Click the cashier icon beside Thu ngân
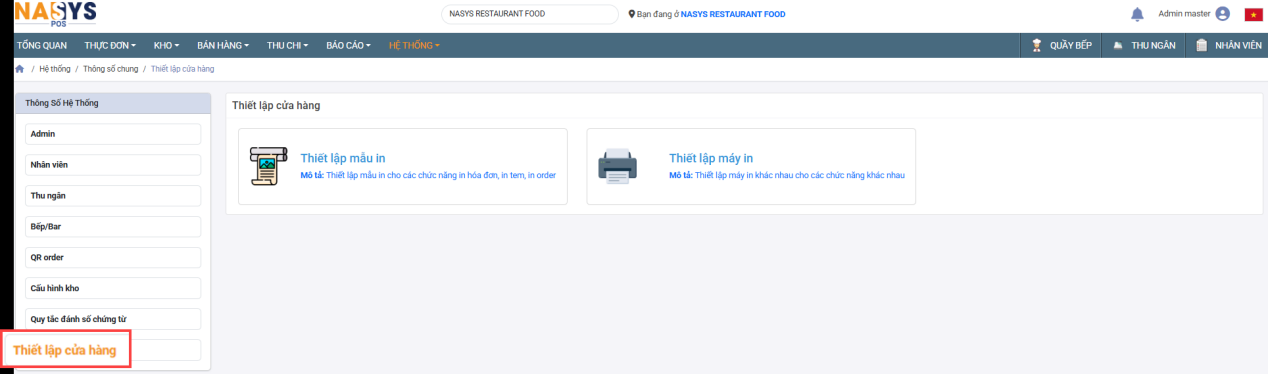This screenshot has height=374, width=1268. (x=1118, y=46)
